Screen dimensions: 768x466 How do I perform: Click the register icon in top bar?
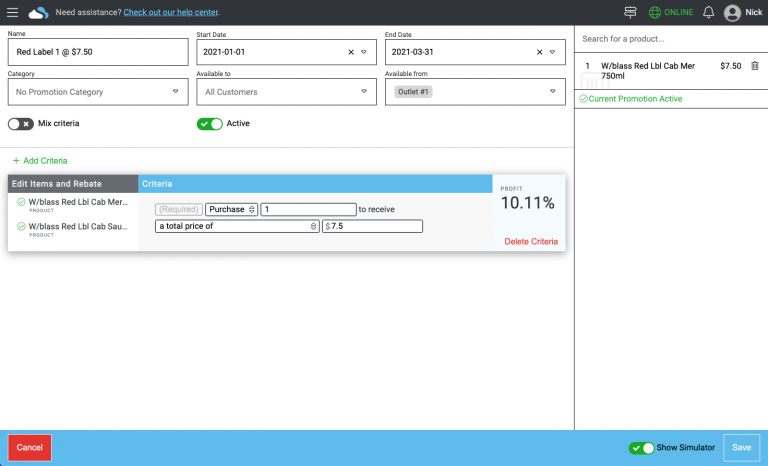630,13
